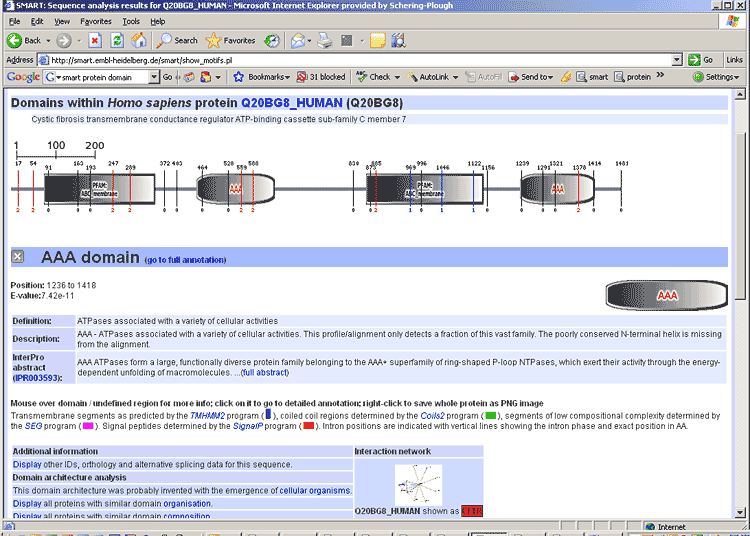Viewport: 750px width, 536px height.
Task: Open the History toolbar icon
Action: click(x=272, y=41)
